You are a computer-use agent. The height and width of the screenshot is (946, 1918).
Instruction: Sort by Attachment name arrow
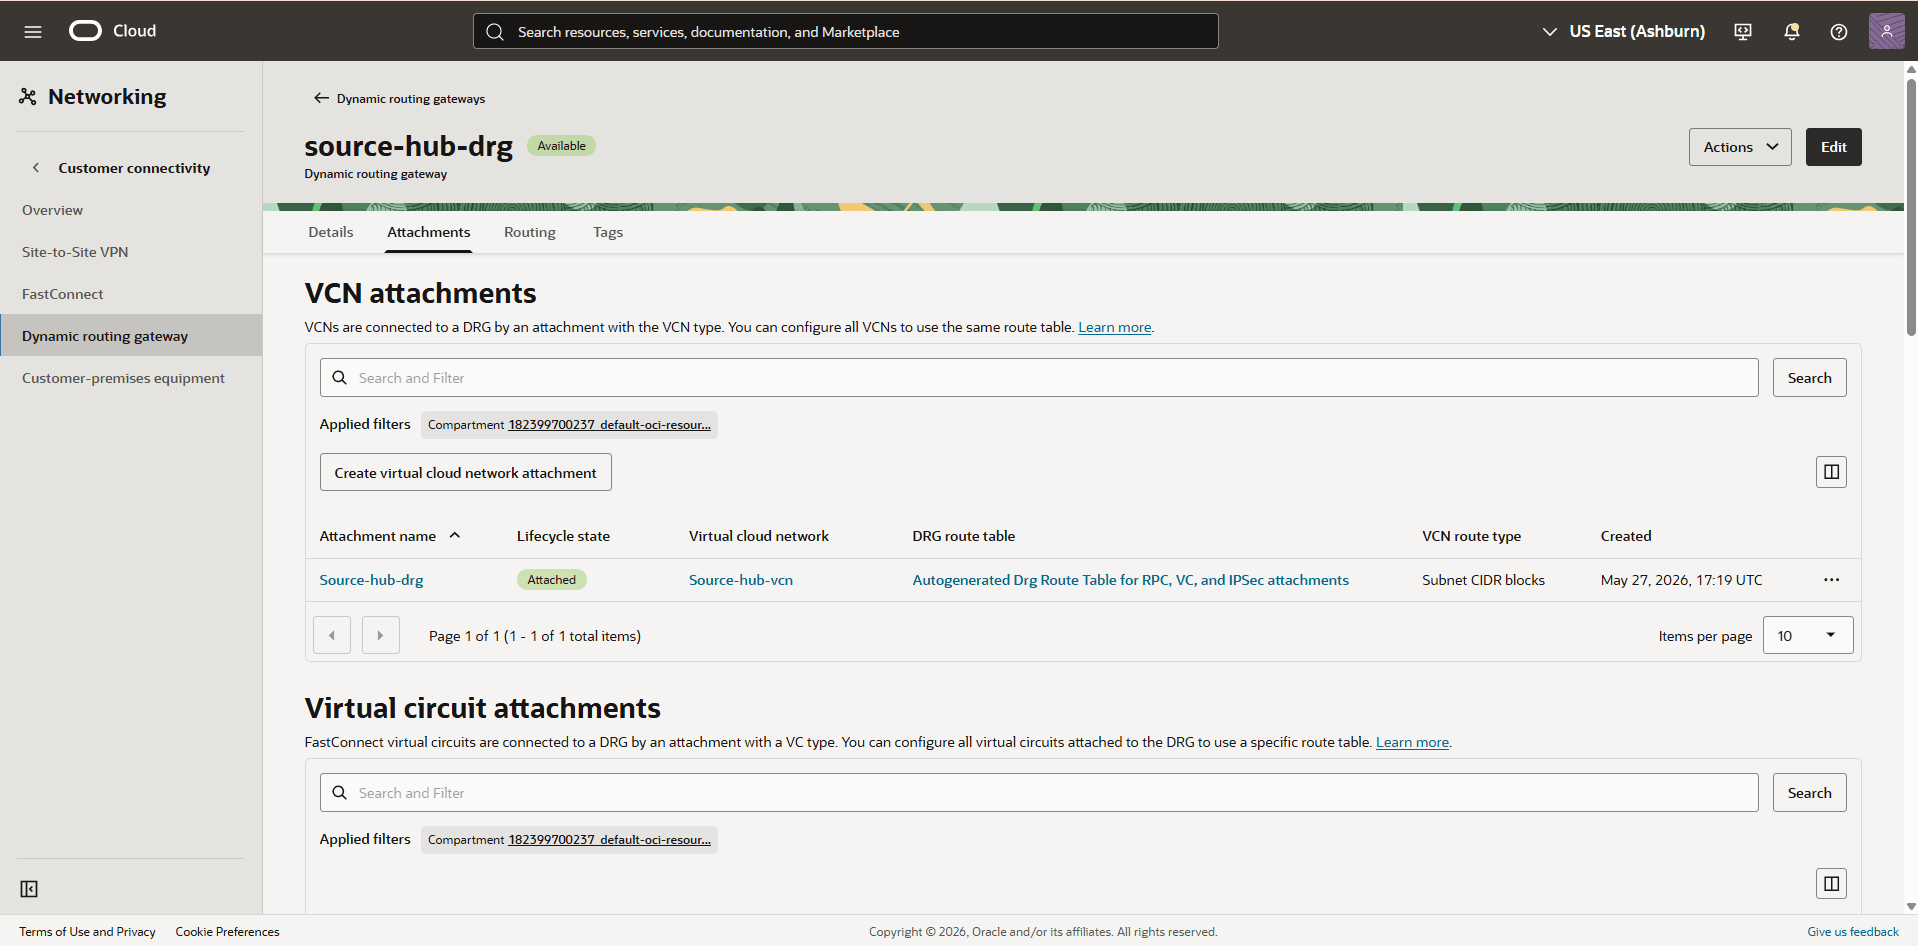tap(455, 536)
